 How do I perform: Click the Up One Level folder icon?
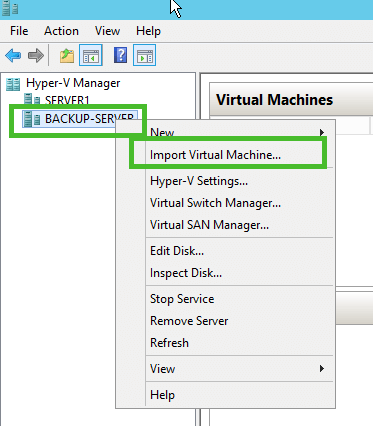click(67, 55)
